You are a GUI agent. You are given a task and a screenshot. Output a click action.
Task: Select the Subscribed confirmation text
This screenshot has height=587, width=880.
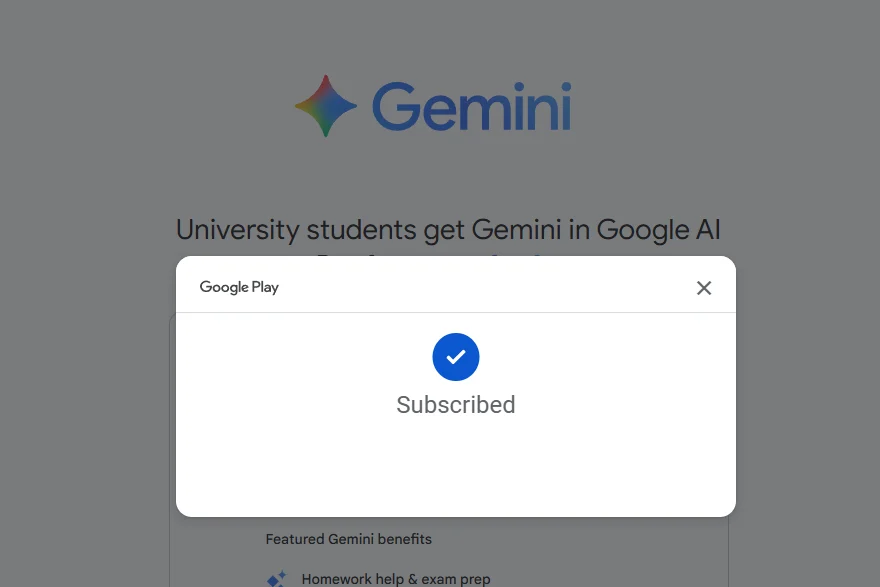(456, 405)
